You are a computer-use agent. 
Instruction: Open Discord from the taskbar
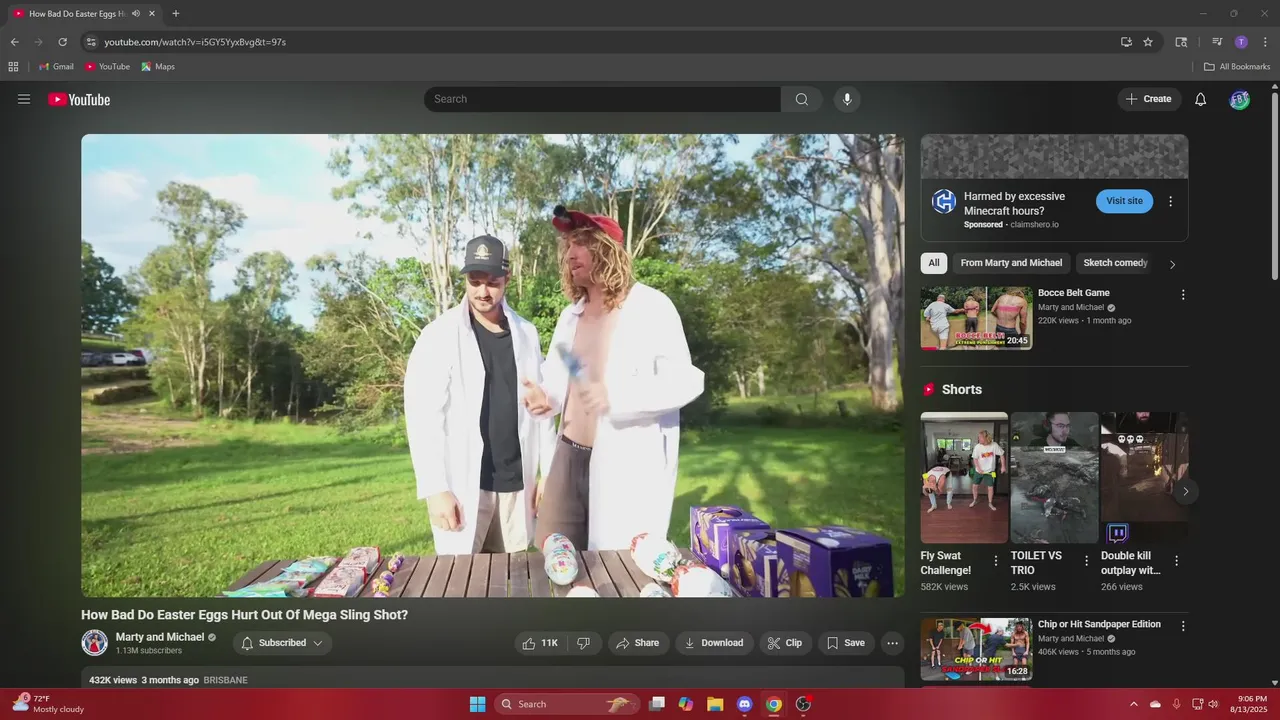pyautogui.click(x=744, y=704)
